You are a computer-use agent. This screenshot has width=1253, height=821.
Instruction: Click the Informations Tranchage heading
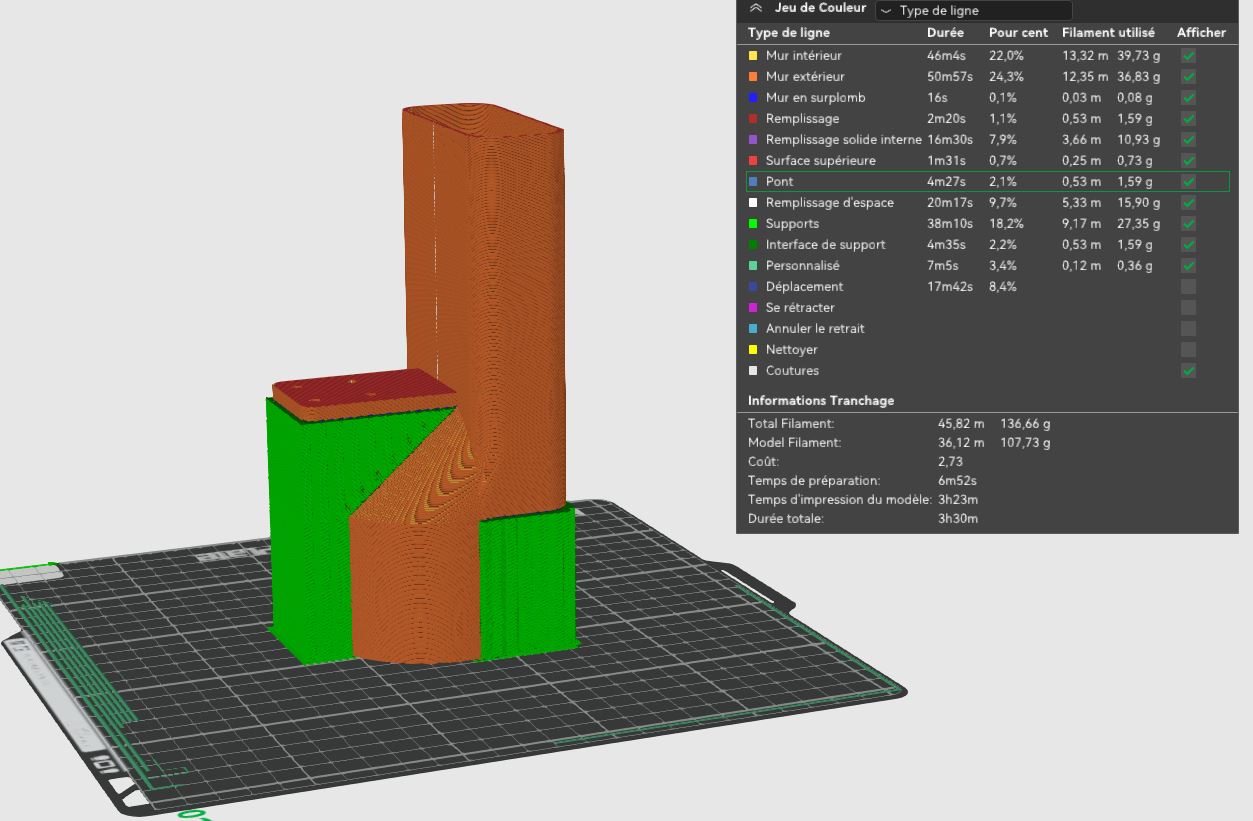[x=821, y=401]
